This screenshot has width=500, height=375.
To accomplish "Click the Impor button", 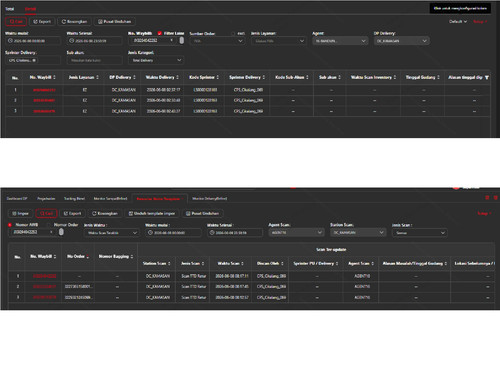I will pos(20,213).
